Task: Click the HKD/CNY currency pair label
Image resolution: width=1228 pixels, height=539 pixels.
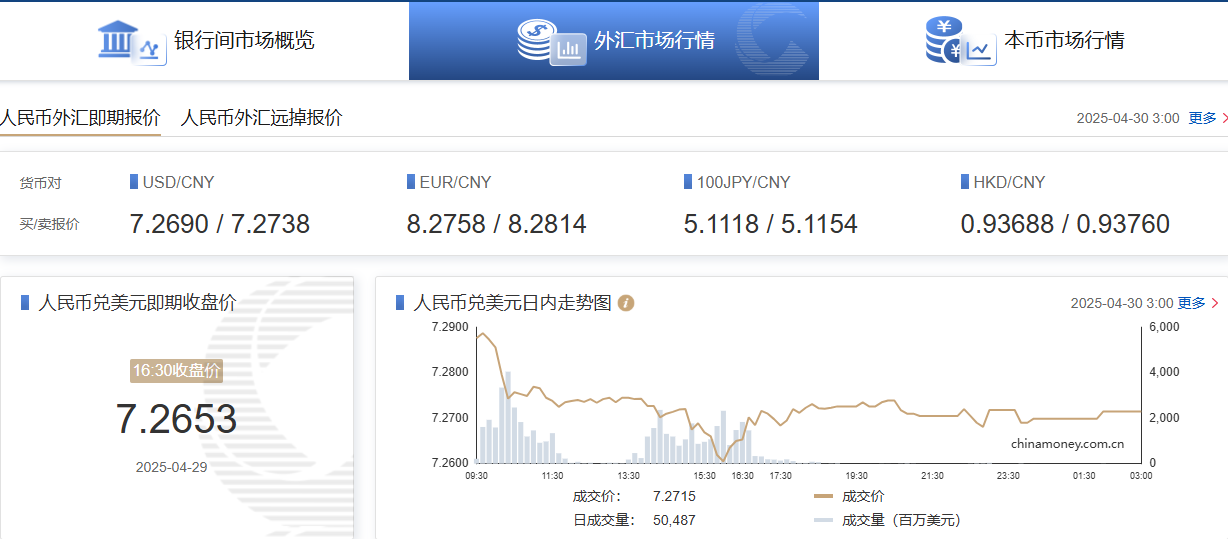Action: (1009, 182)
